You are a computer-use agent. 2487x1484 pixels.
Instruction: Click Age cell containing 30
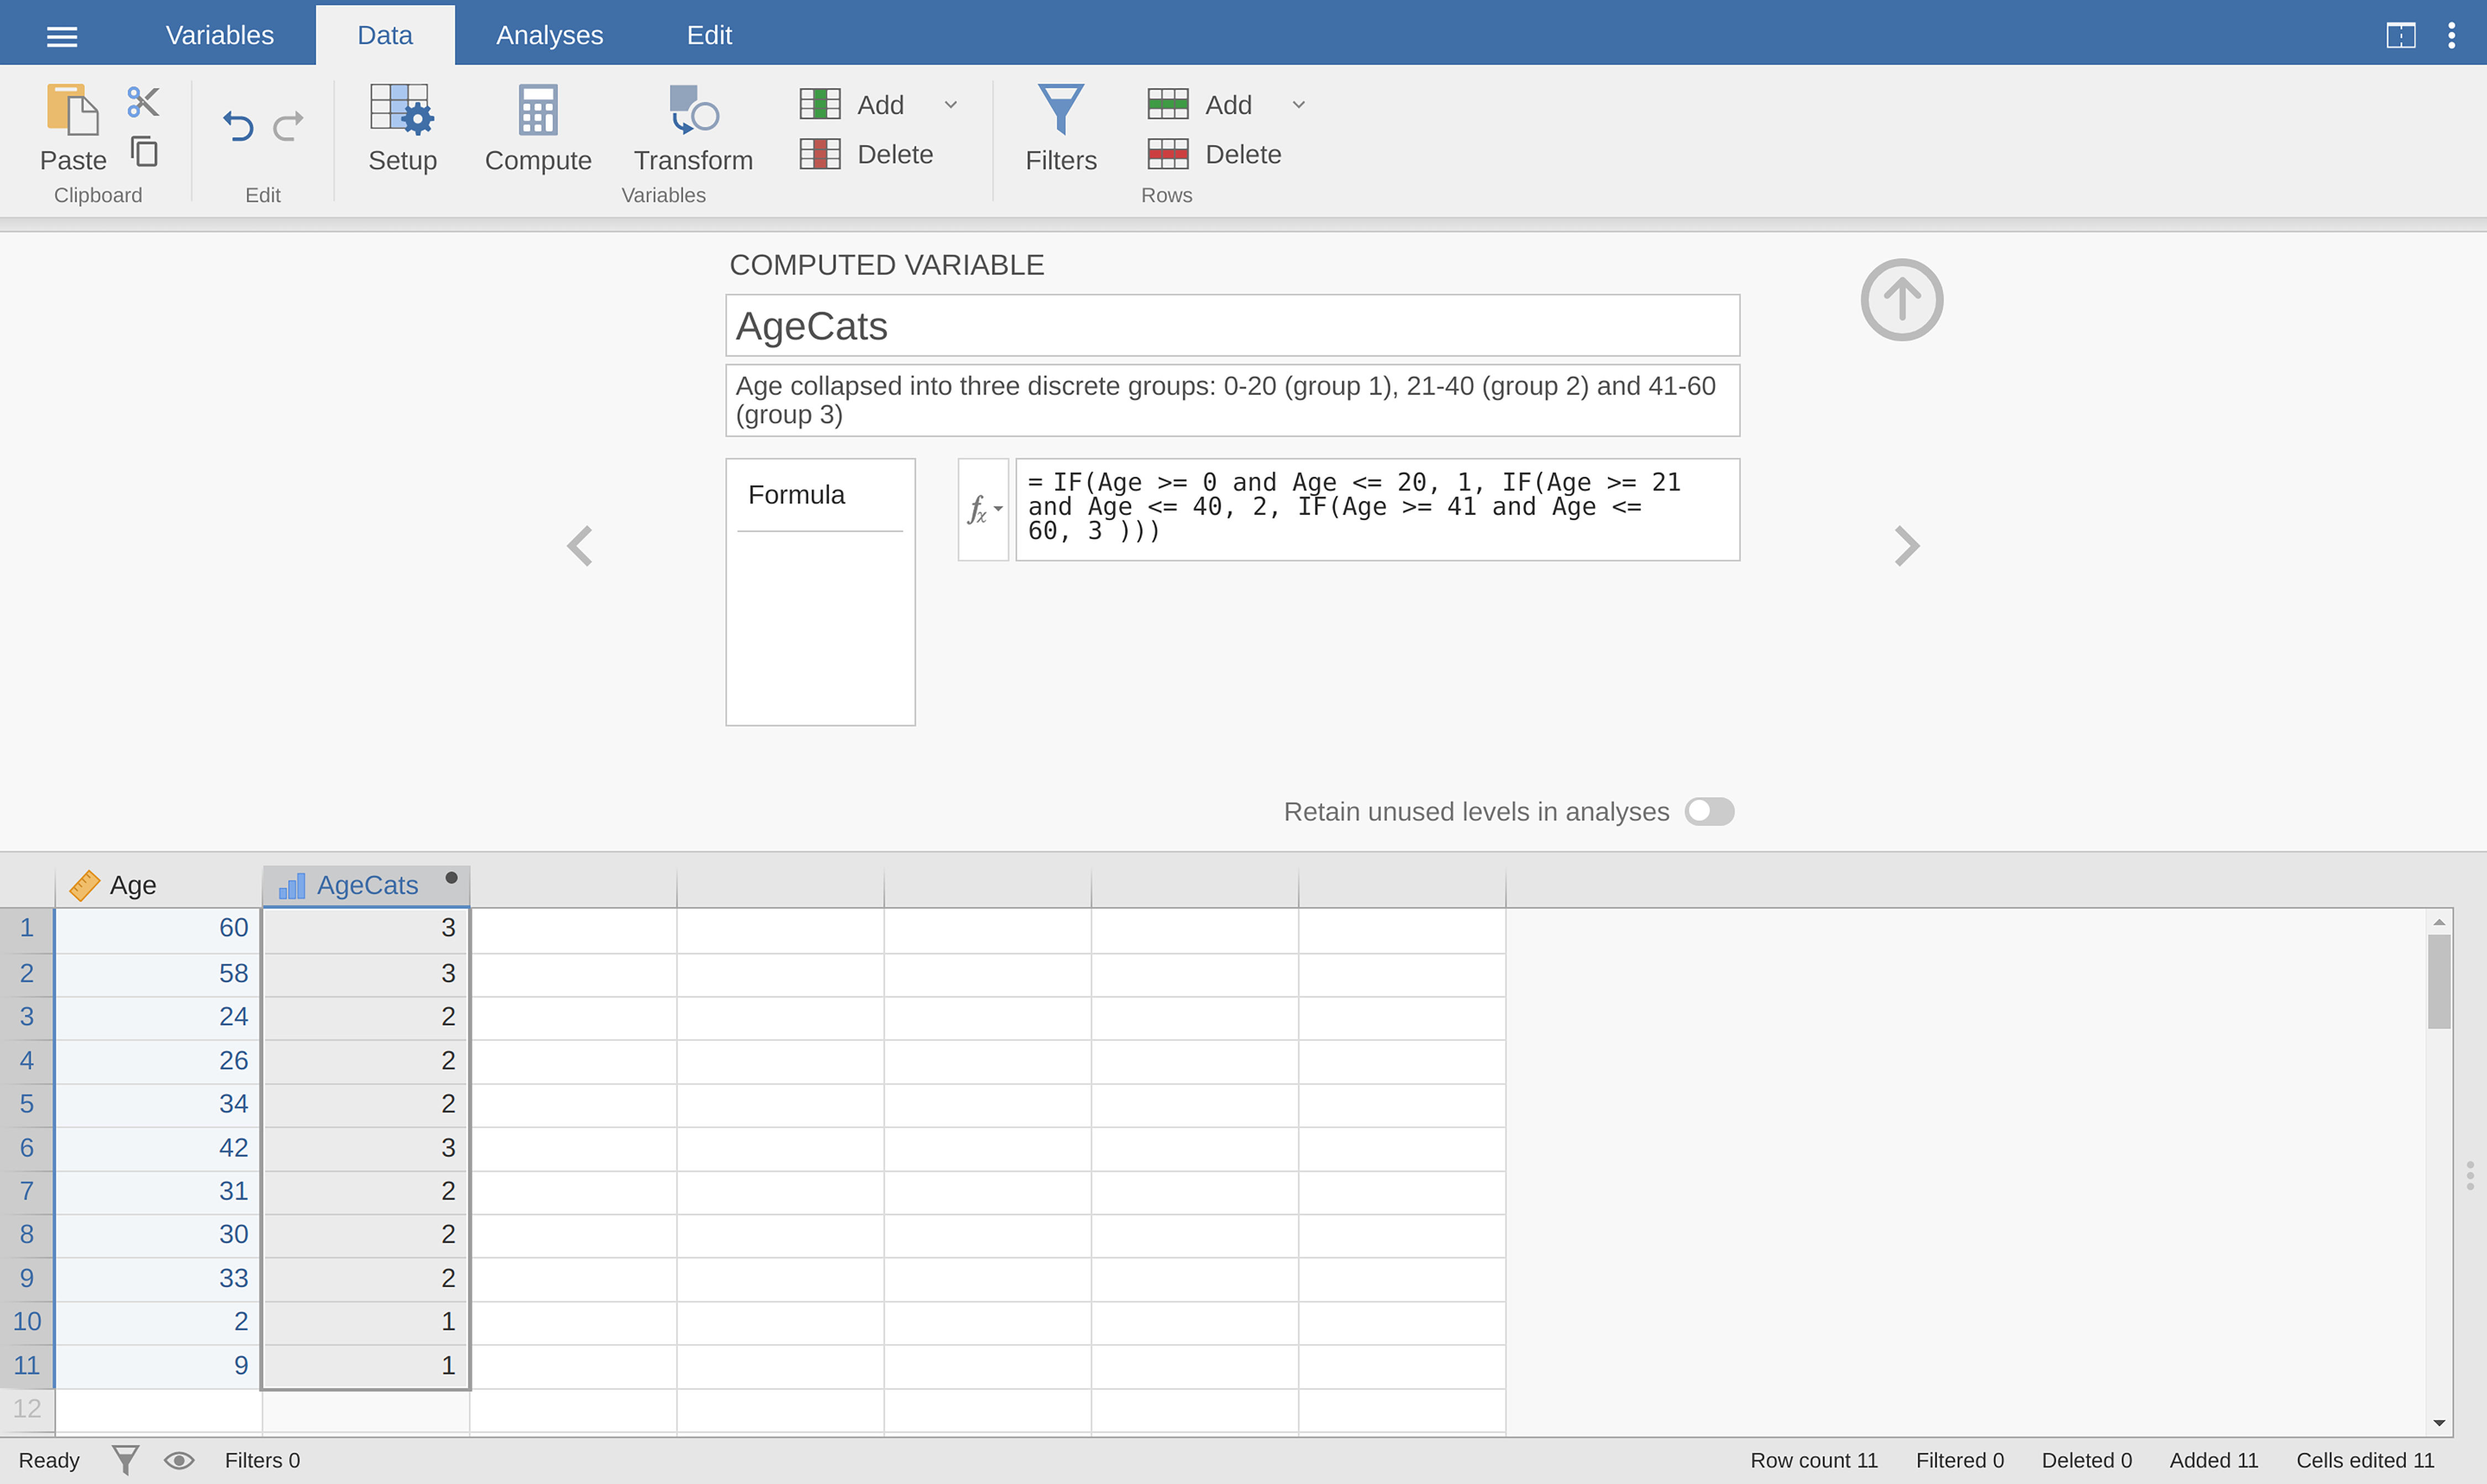(159, 1235)
